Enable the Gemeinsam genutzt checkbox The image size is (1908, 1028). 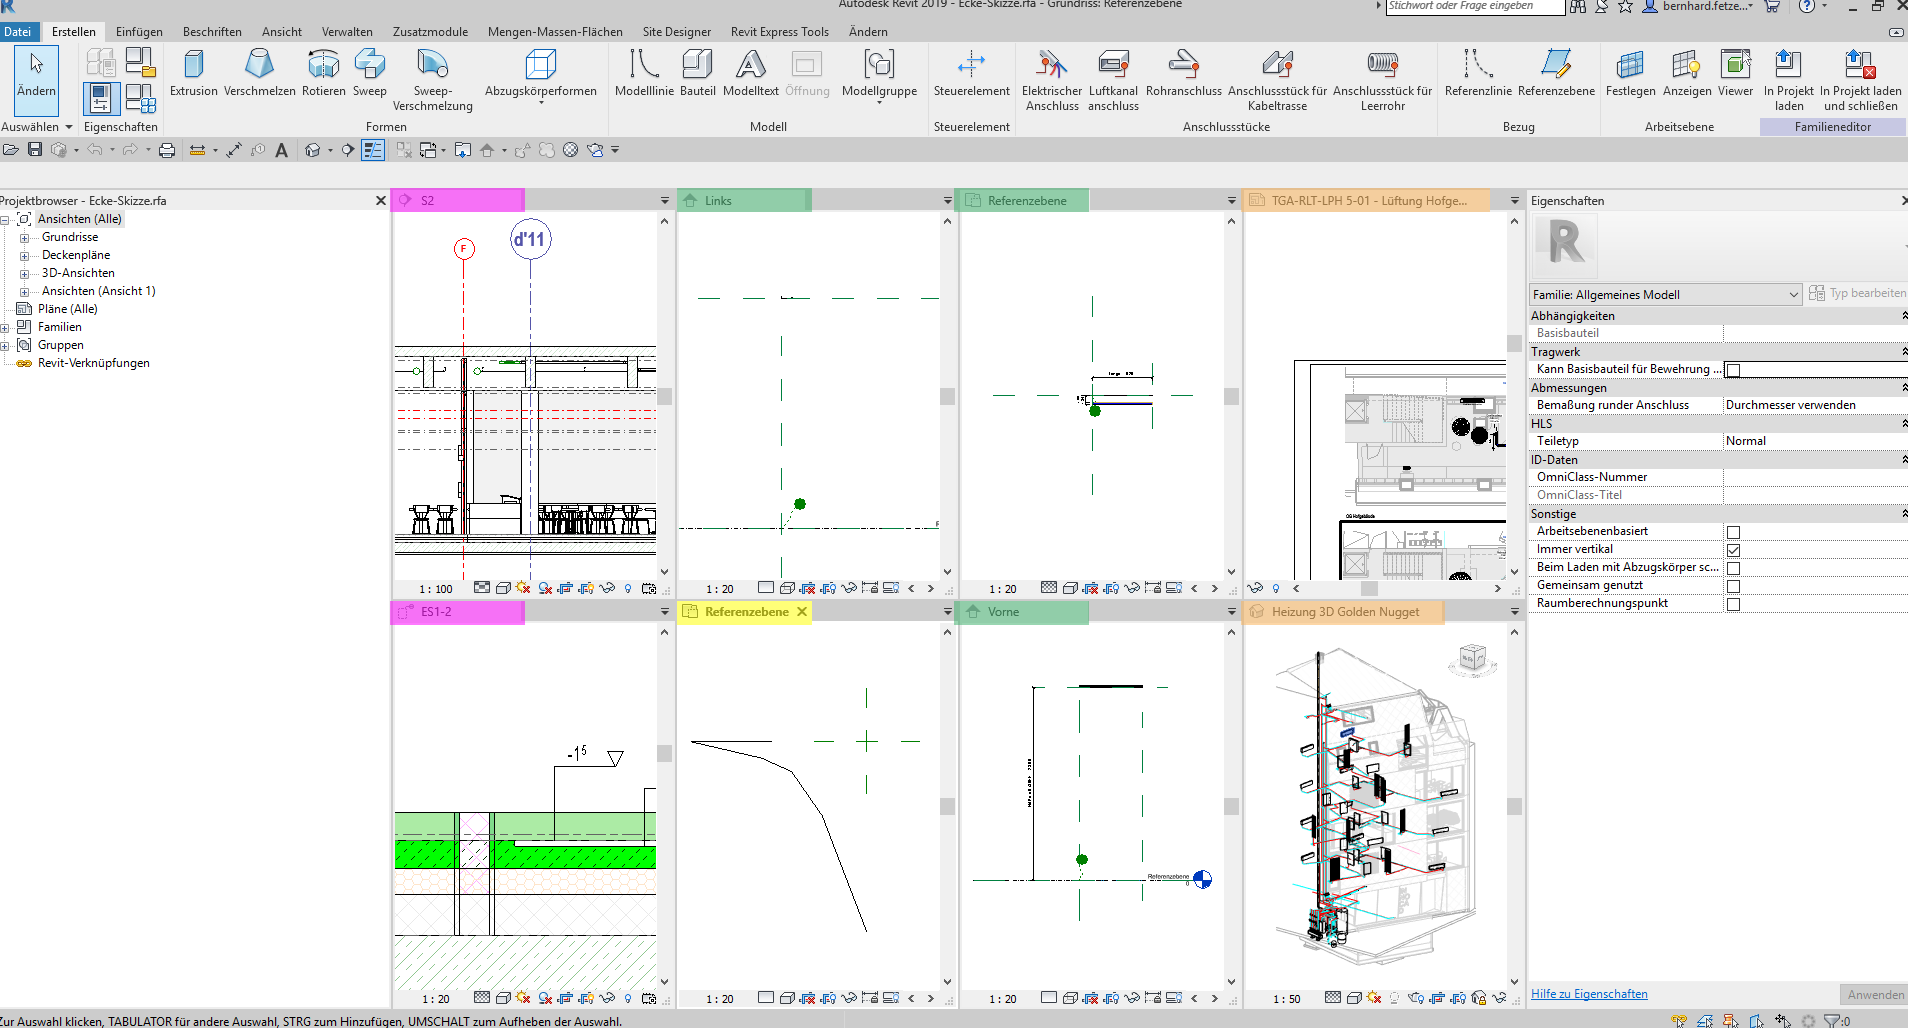[1734, 585]
